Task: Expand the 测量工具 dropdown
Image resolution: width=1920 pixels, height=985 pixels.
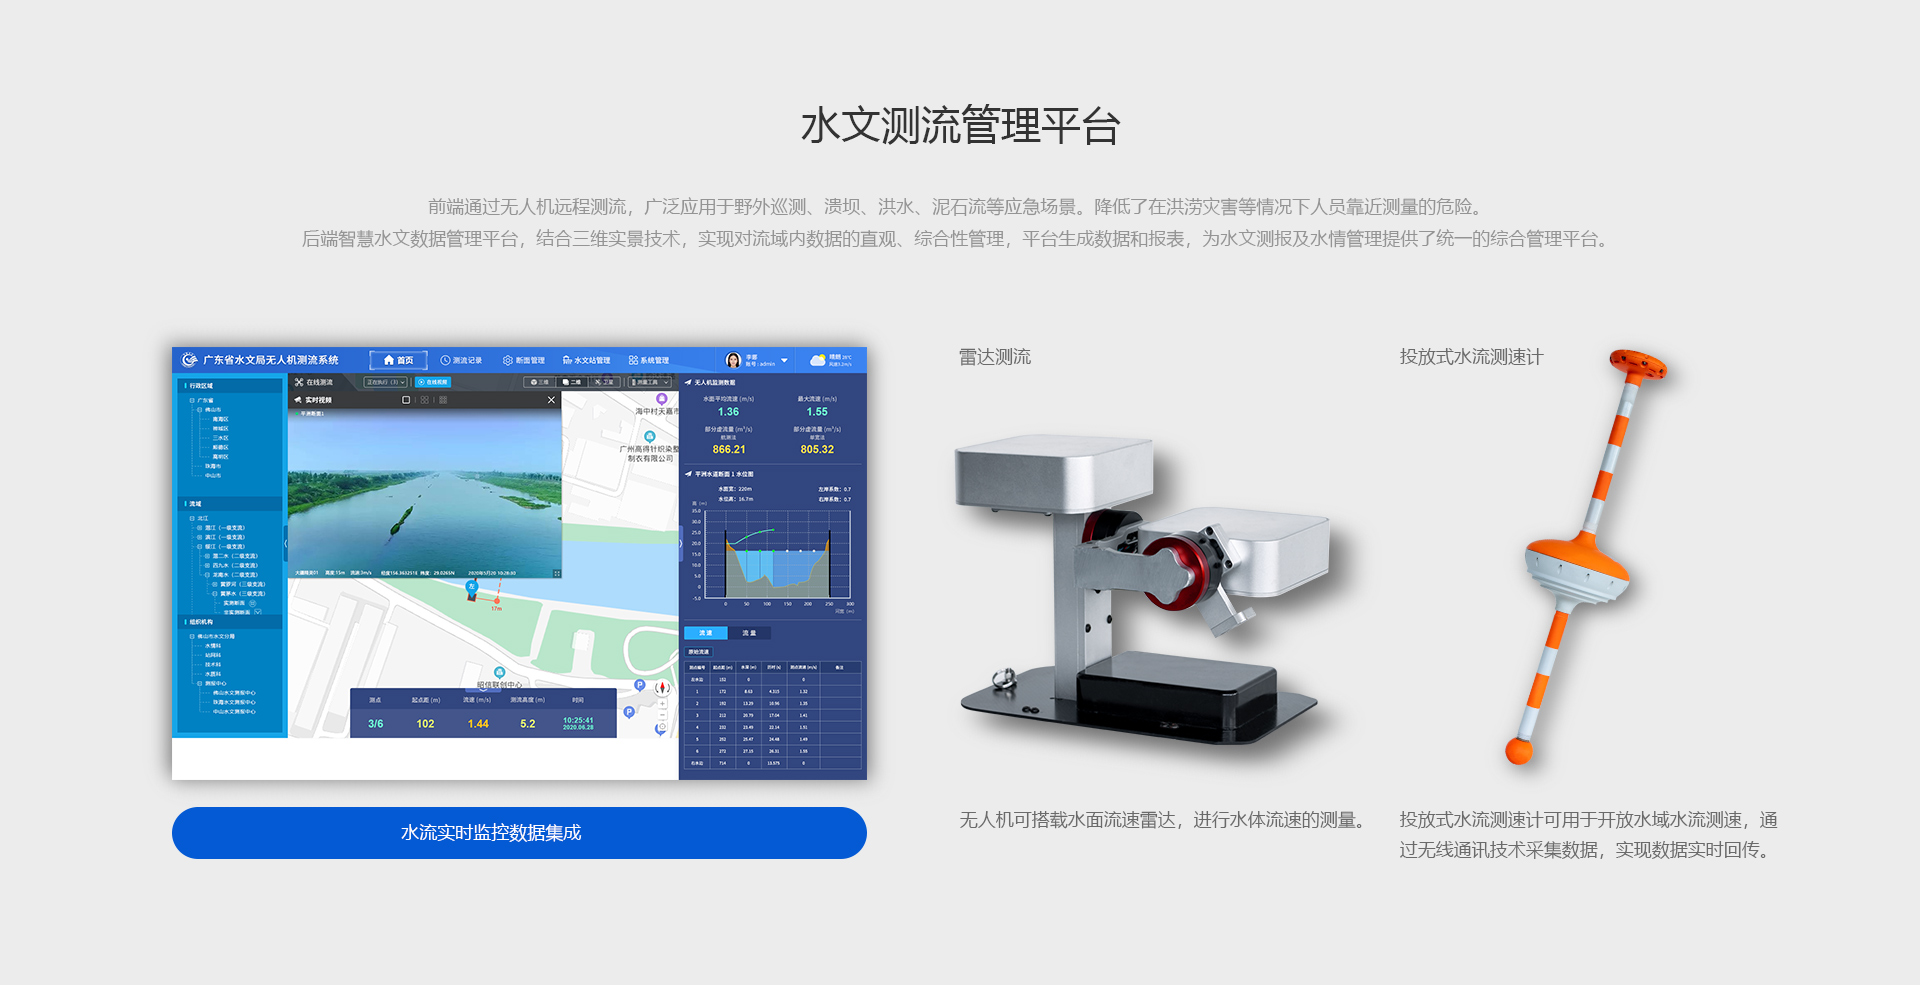Action: 648,382
